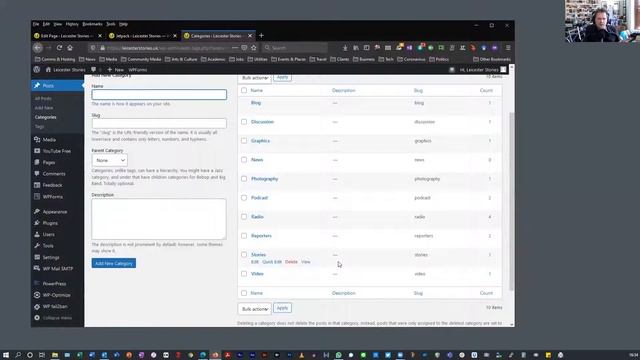Open Firefox downloads arrow icon
The width and height of the screenshot is (640, 360).
[x=345, y=48]
